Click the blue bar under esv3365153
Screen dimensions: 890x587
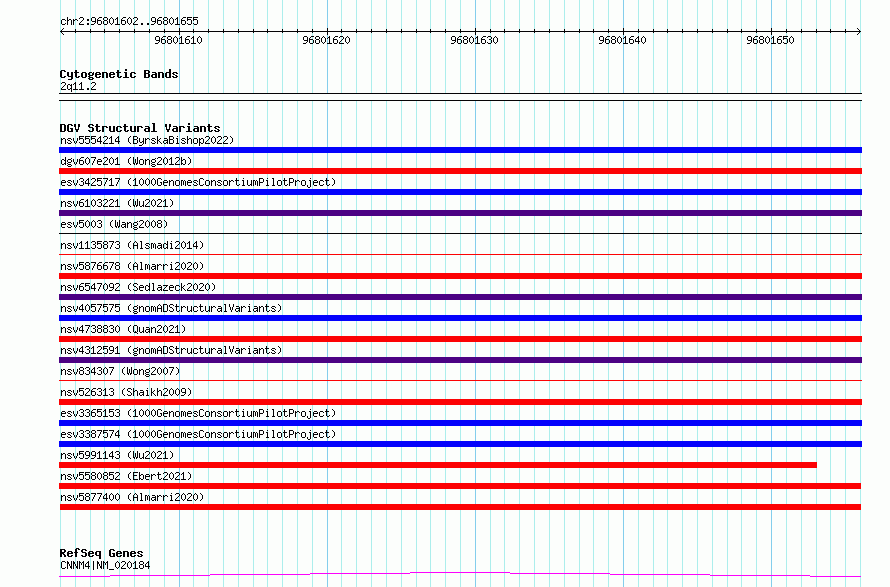click(460, 423)
